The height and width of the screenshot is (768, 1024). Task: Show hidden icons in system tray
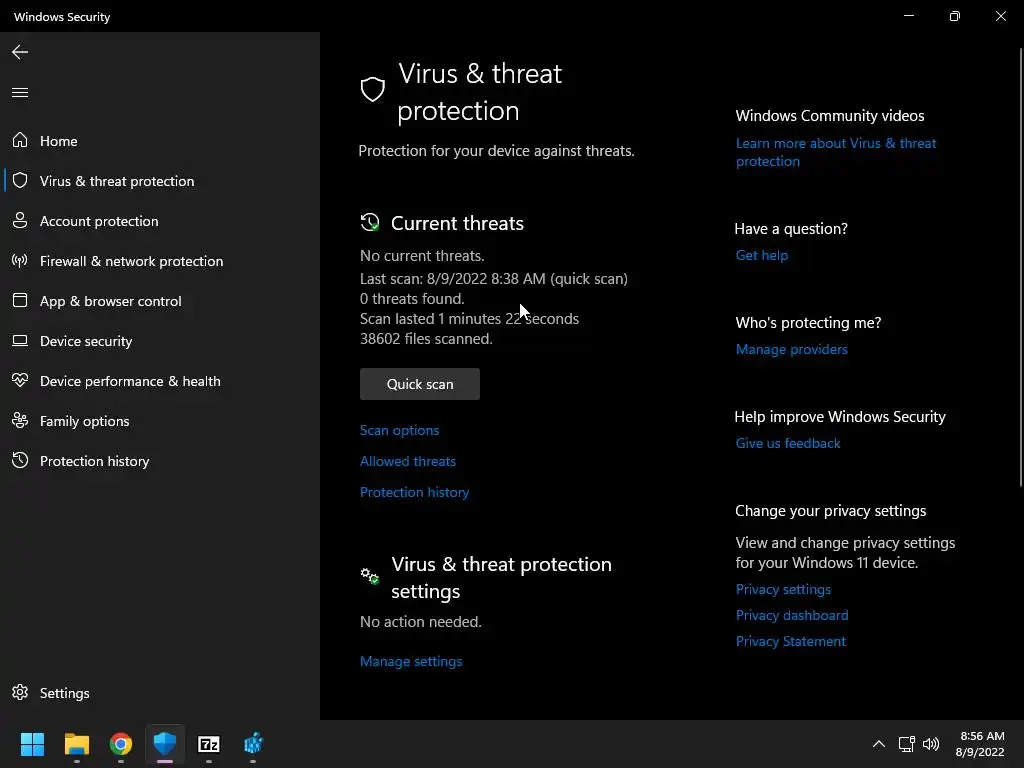click(x=878, y=744)
